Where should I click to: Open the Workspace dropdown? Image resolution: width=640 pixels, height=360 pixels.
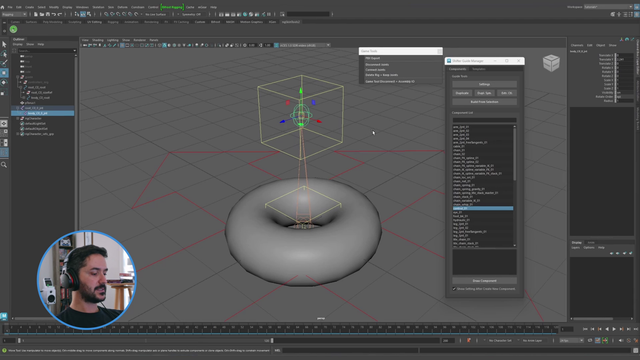pyautogui.click(x=608, y=7)
